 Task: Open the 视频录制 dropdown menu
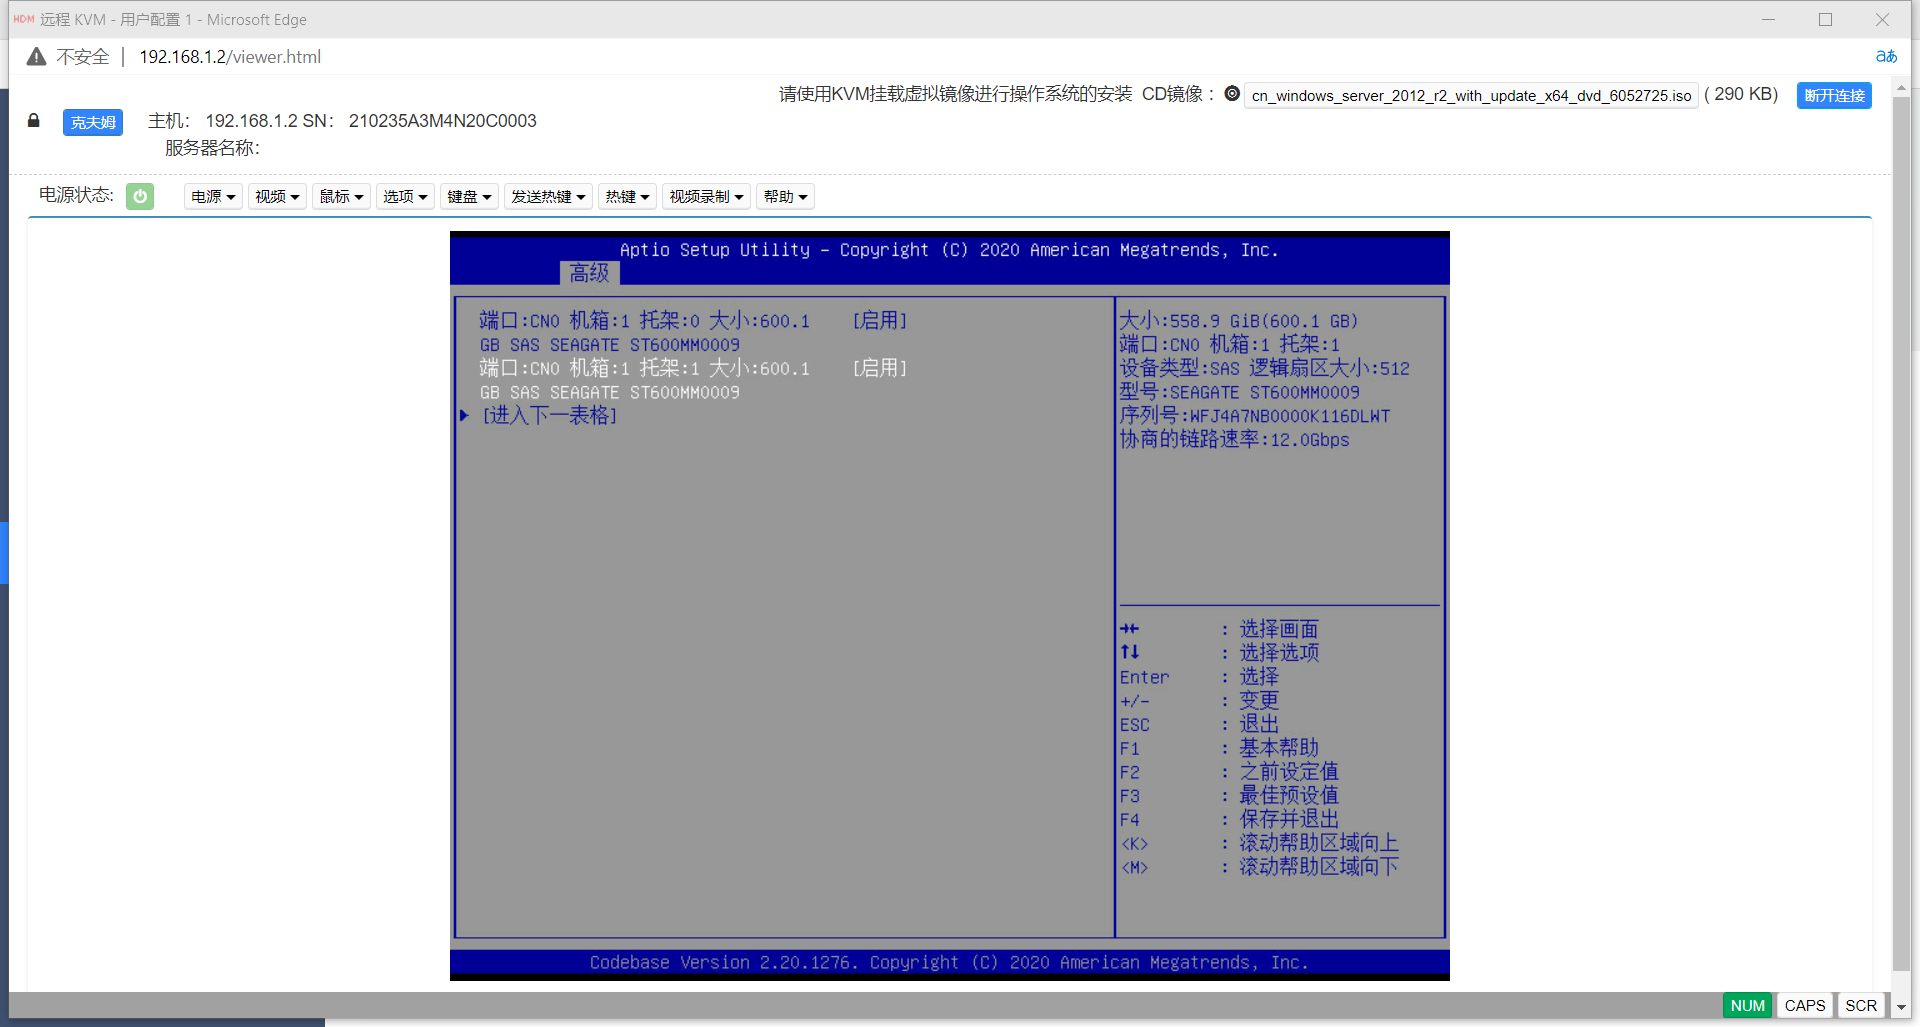(x=706, y=196)
